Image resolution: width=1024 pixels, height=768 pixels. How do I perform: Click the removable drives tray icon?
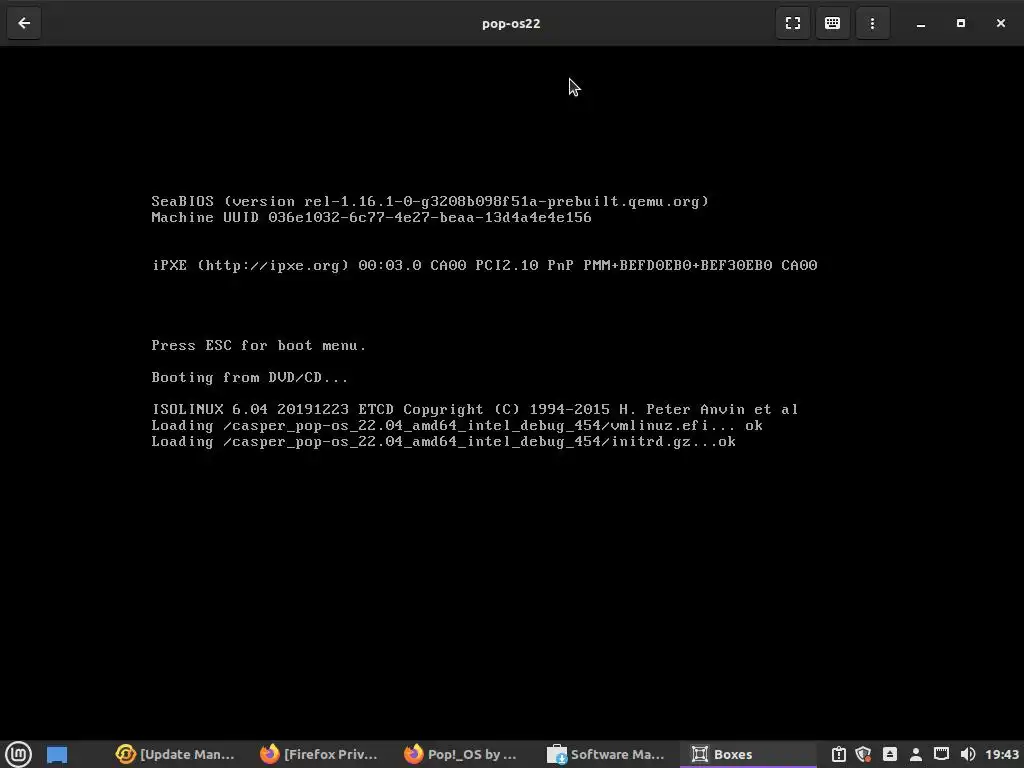889,754
